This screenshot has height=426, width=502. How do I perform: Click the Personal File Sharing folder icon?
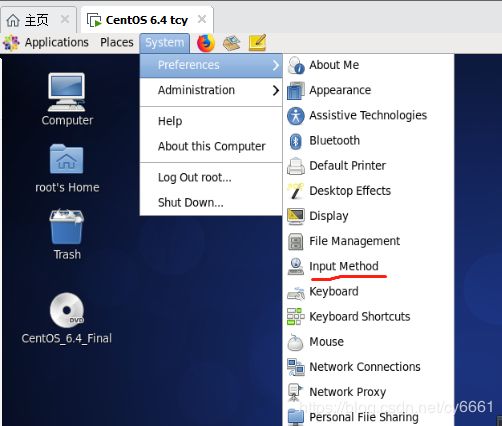point(296,417)
